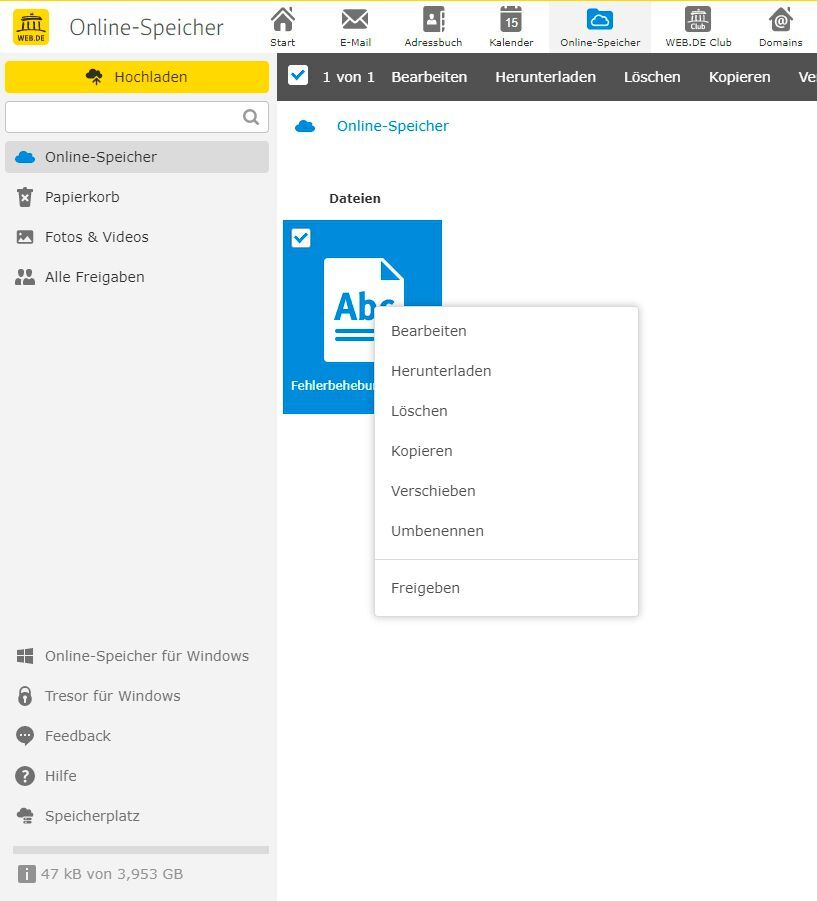The image size is (817, 901).
Task: Open the E-Mail envelope icon
Action: click(x=355, y=20)
